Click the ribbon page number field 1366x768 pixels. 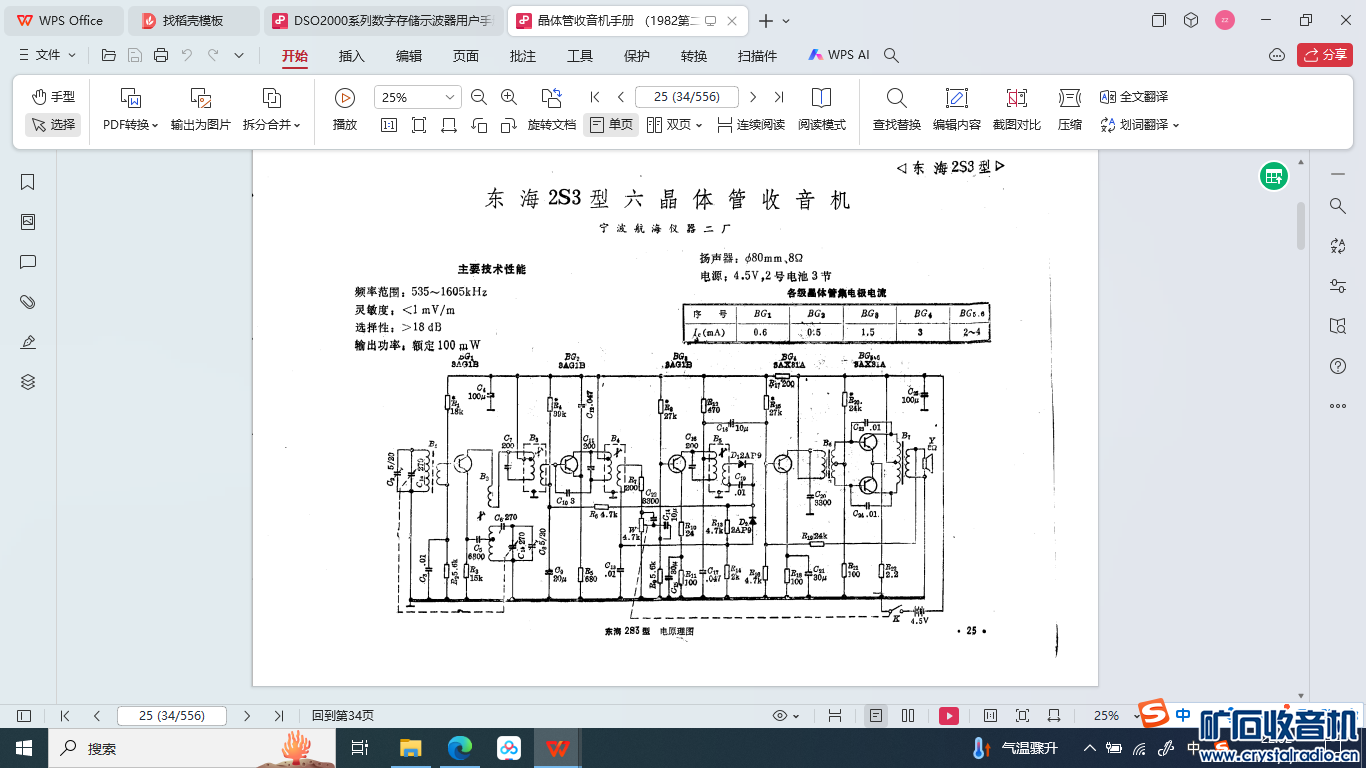pyautogui.click(x=687, y=97)
